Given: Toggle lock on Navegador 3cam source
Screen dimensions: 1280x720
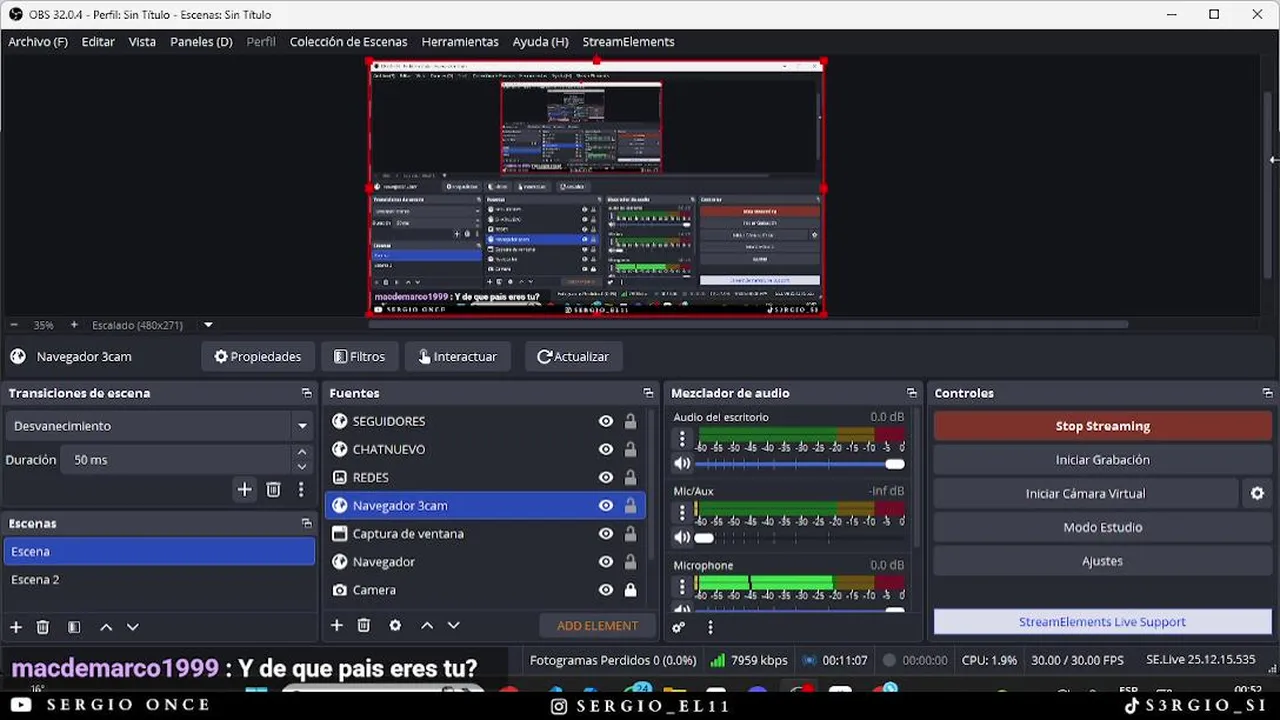Looking at the screenshot, I should pyautogui.click(x=630, y=506).
